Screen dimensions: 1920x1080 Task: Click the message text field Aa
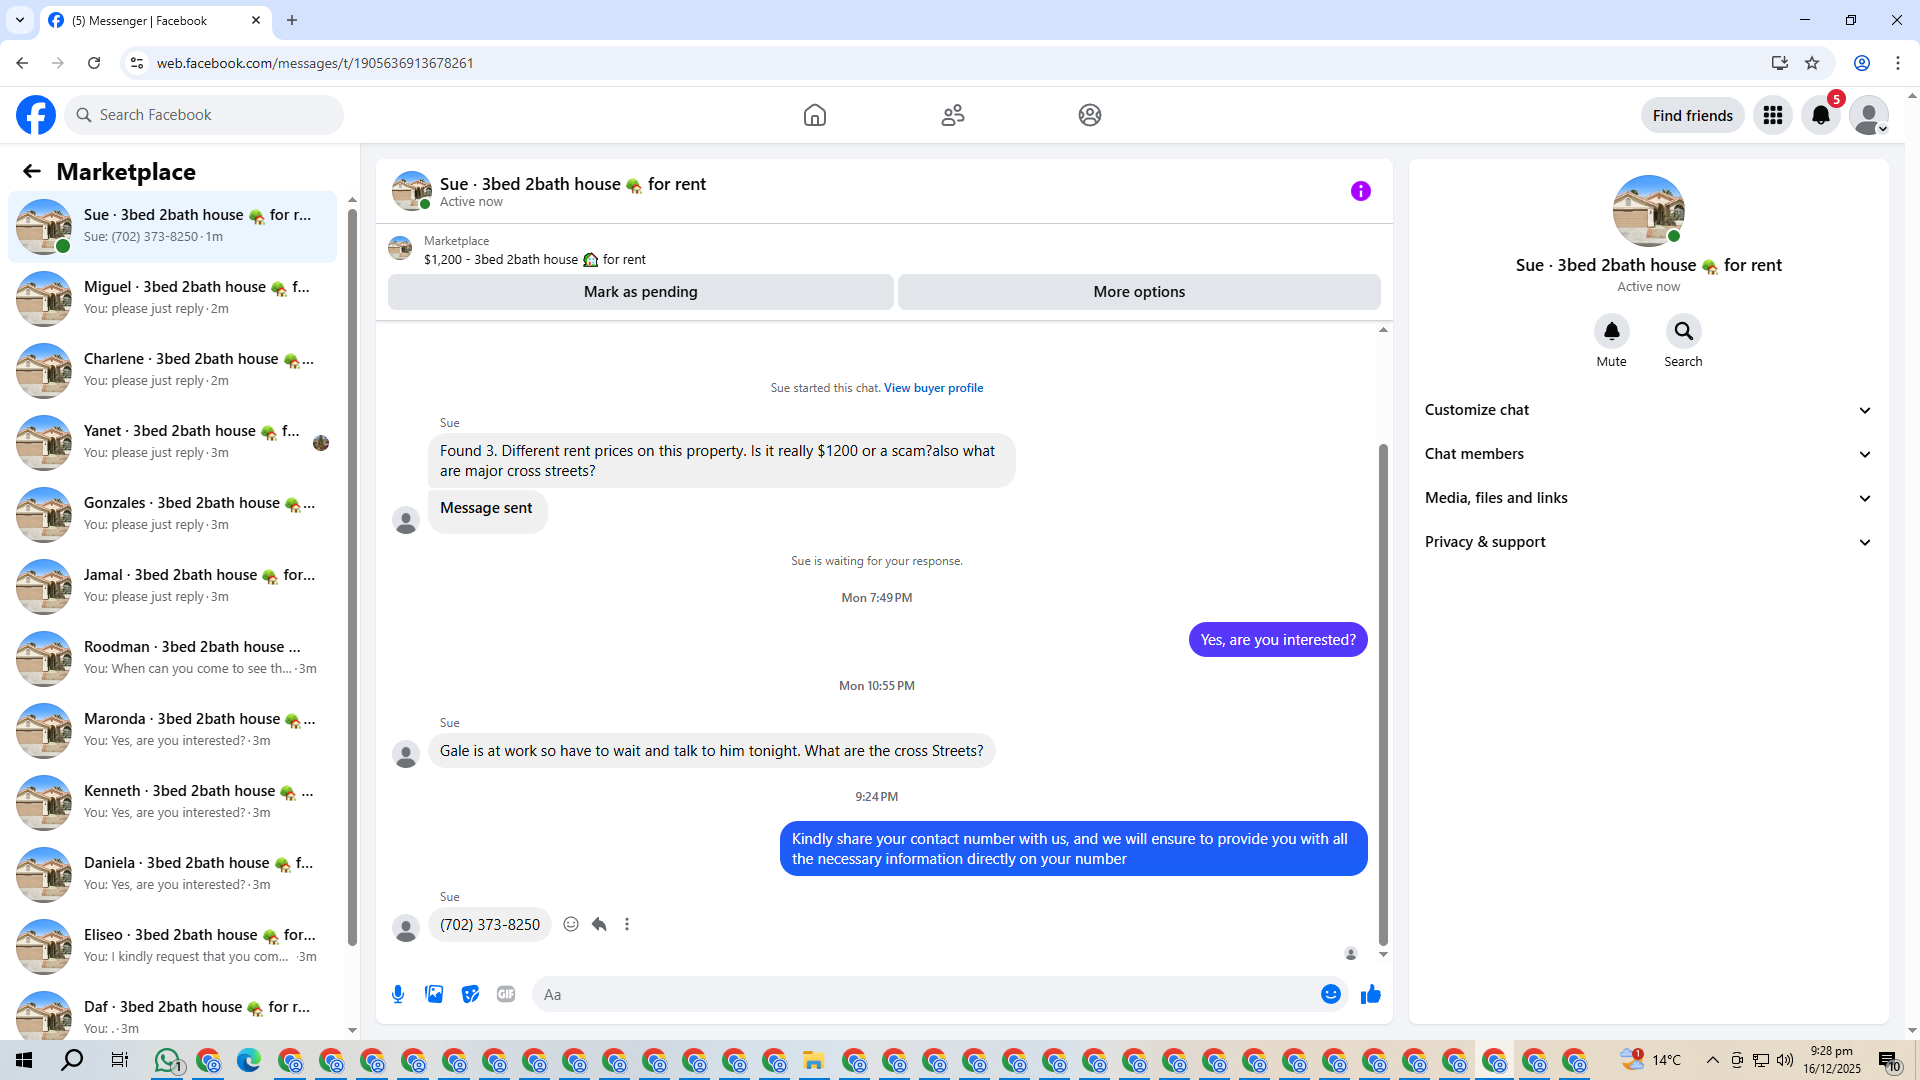point(925,994)
